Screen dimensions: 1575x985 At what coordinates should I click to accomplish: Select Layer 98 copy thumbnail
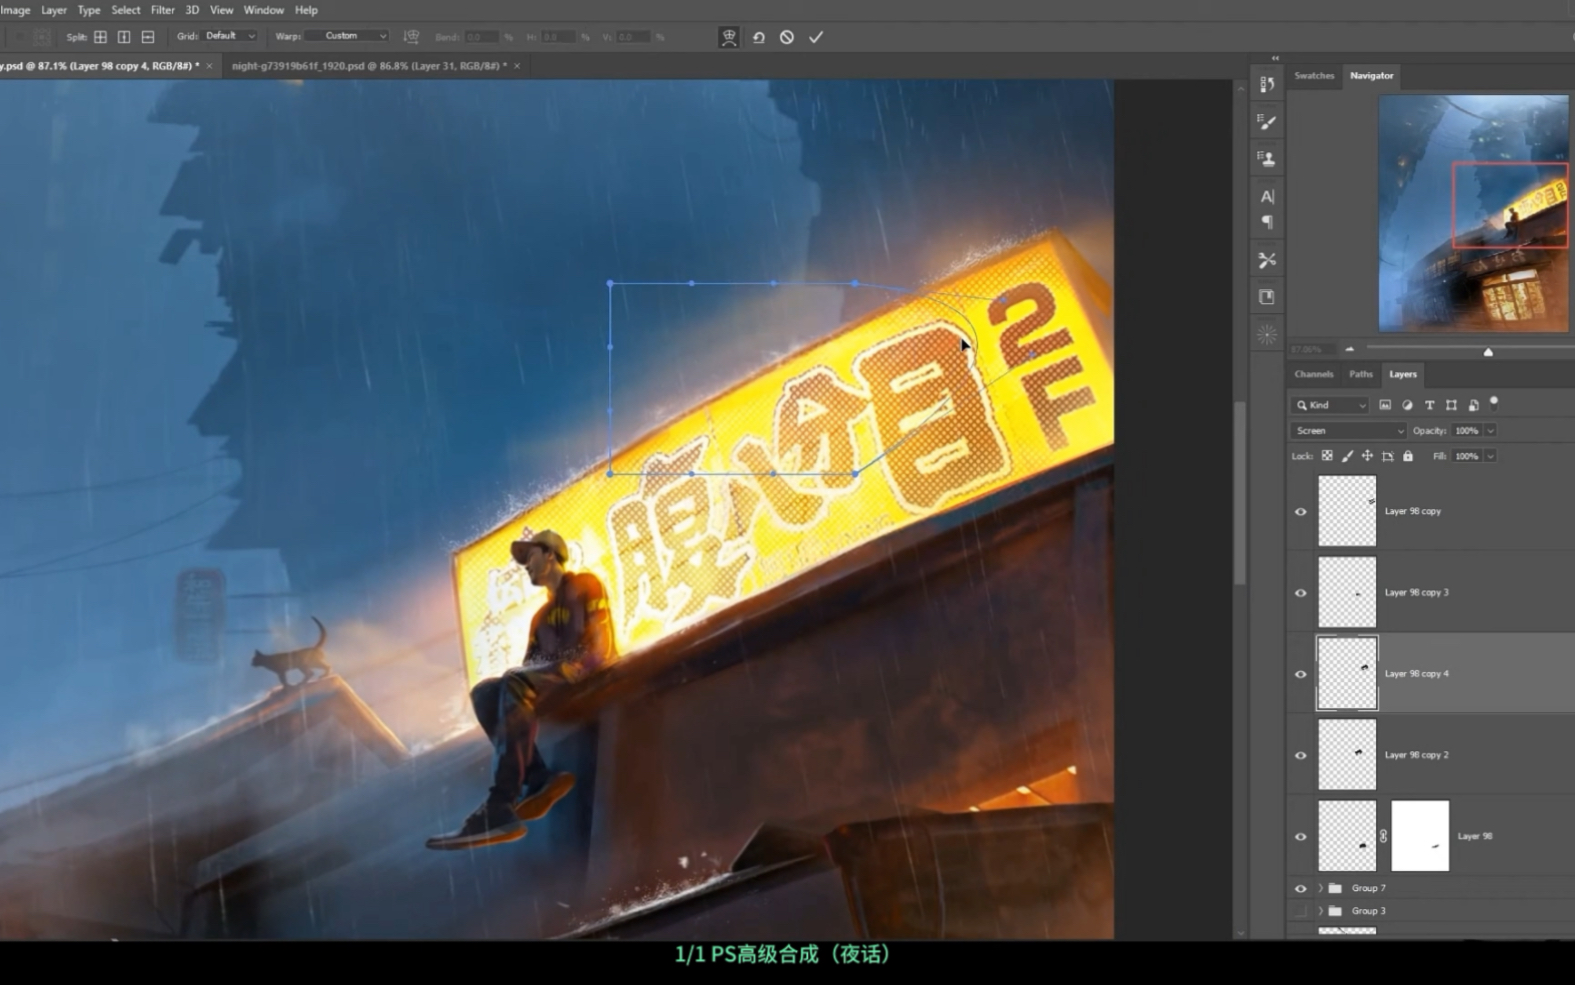click(1347, 511)
